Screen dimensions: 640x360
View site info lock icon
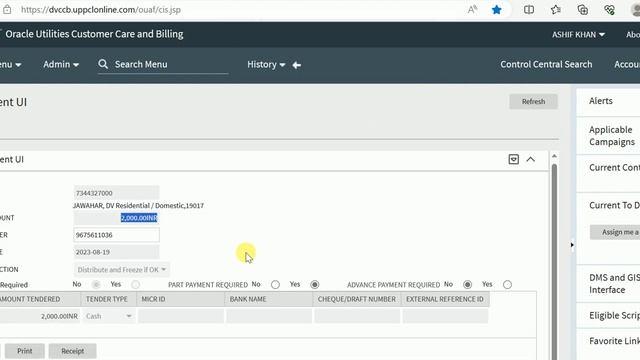tap(7, 10)
